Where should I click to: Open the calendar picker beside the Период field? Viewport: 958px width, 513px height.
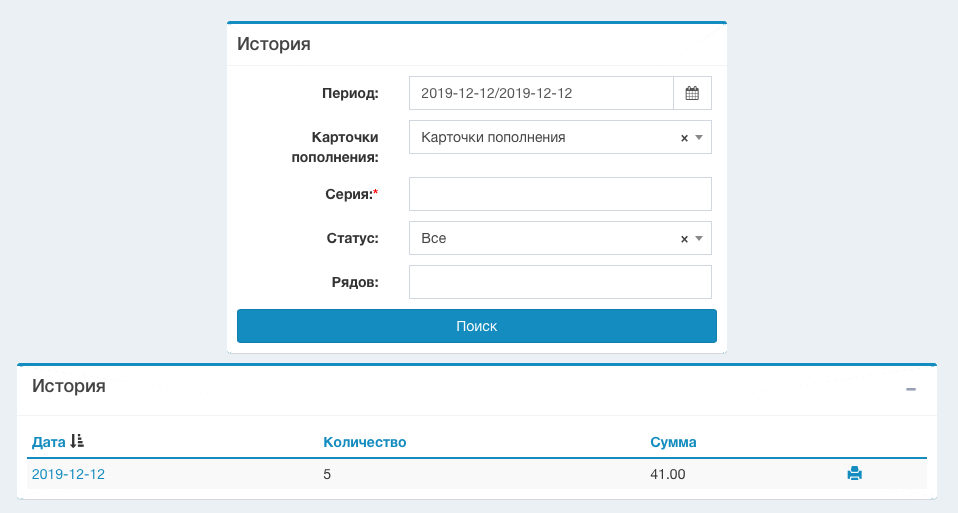click(x=692, y=93)
